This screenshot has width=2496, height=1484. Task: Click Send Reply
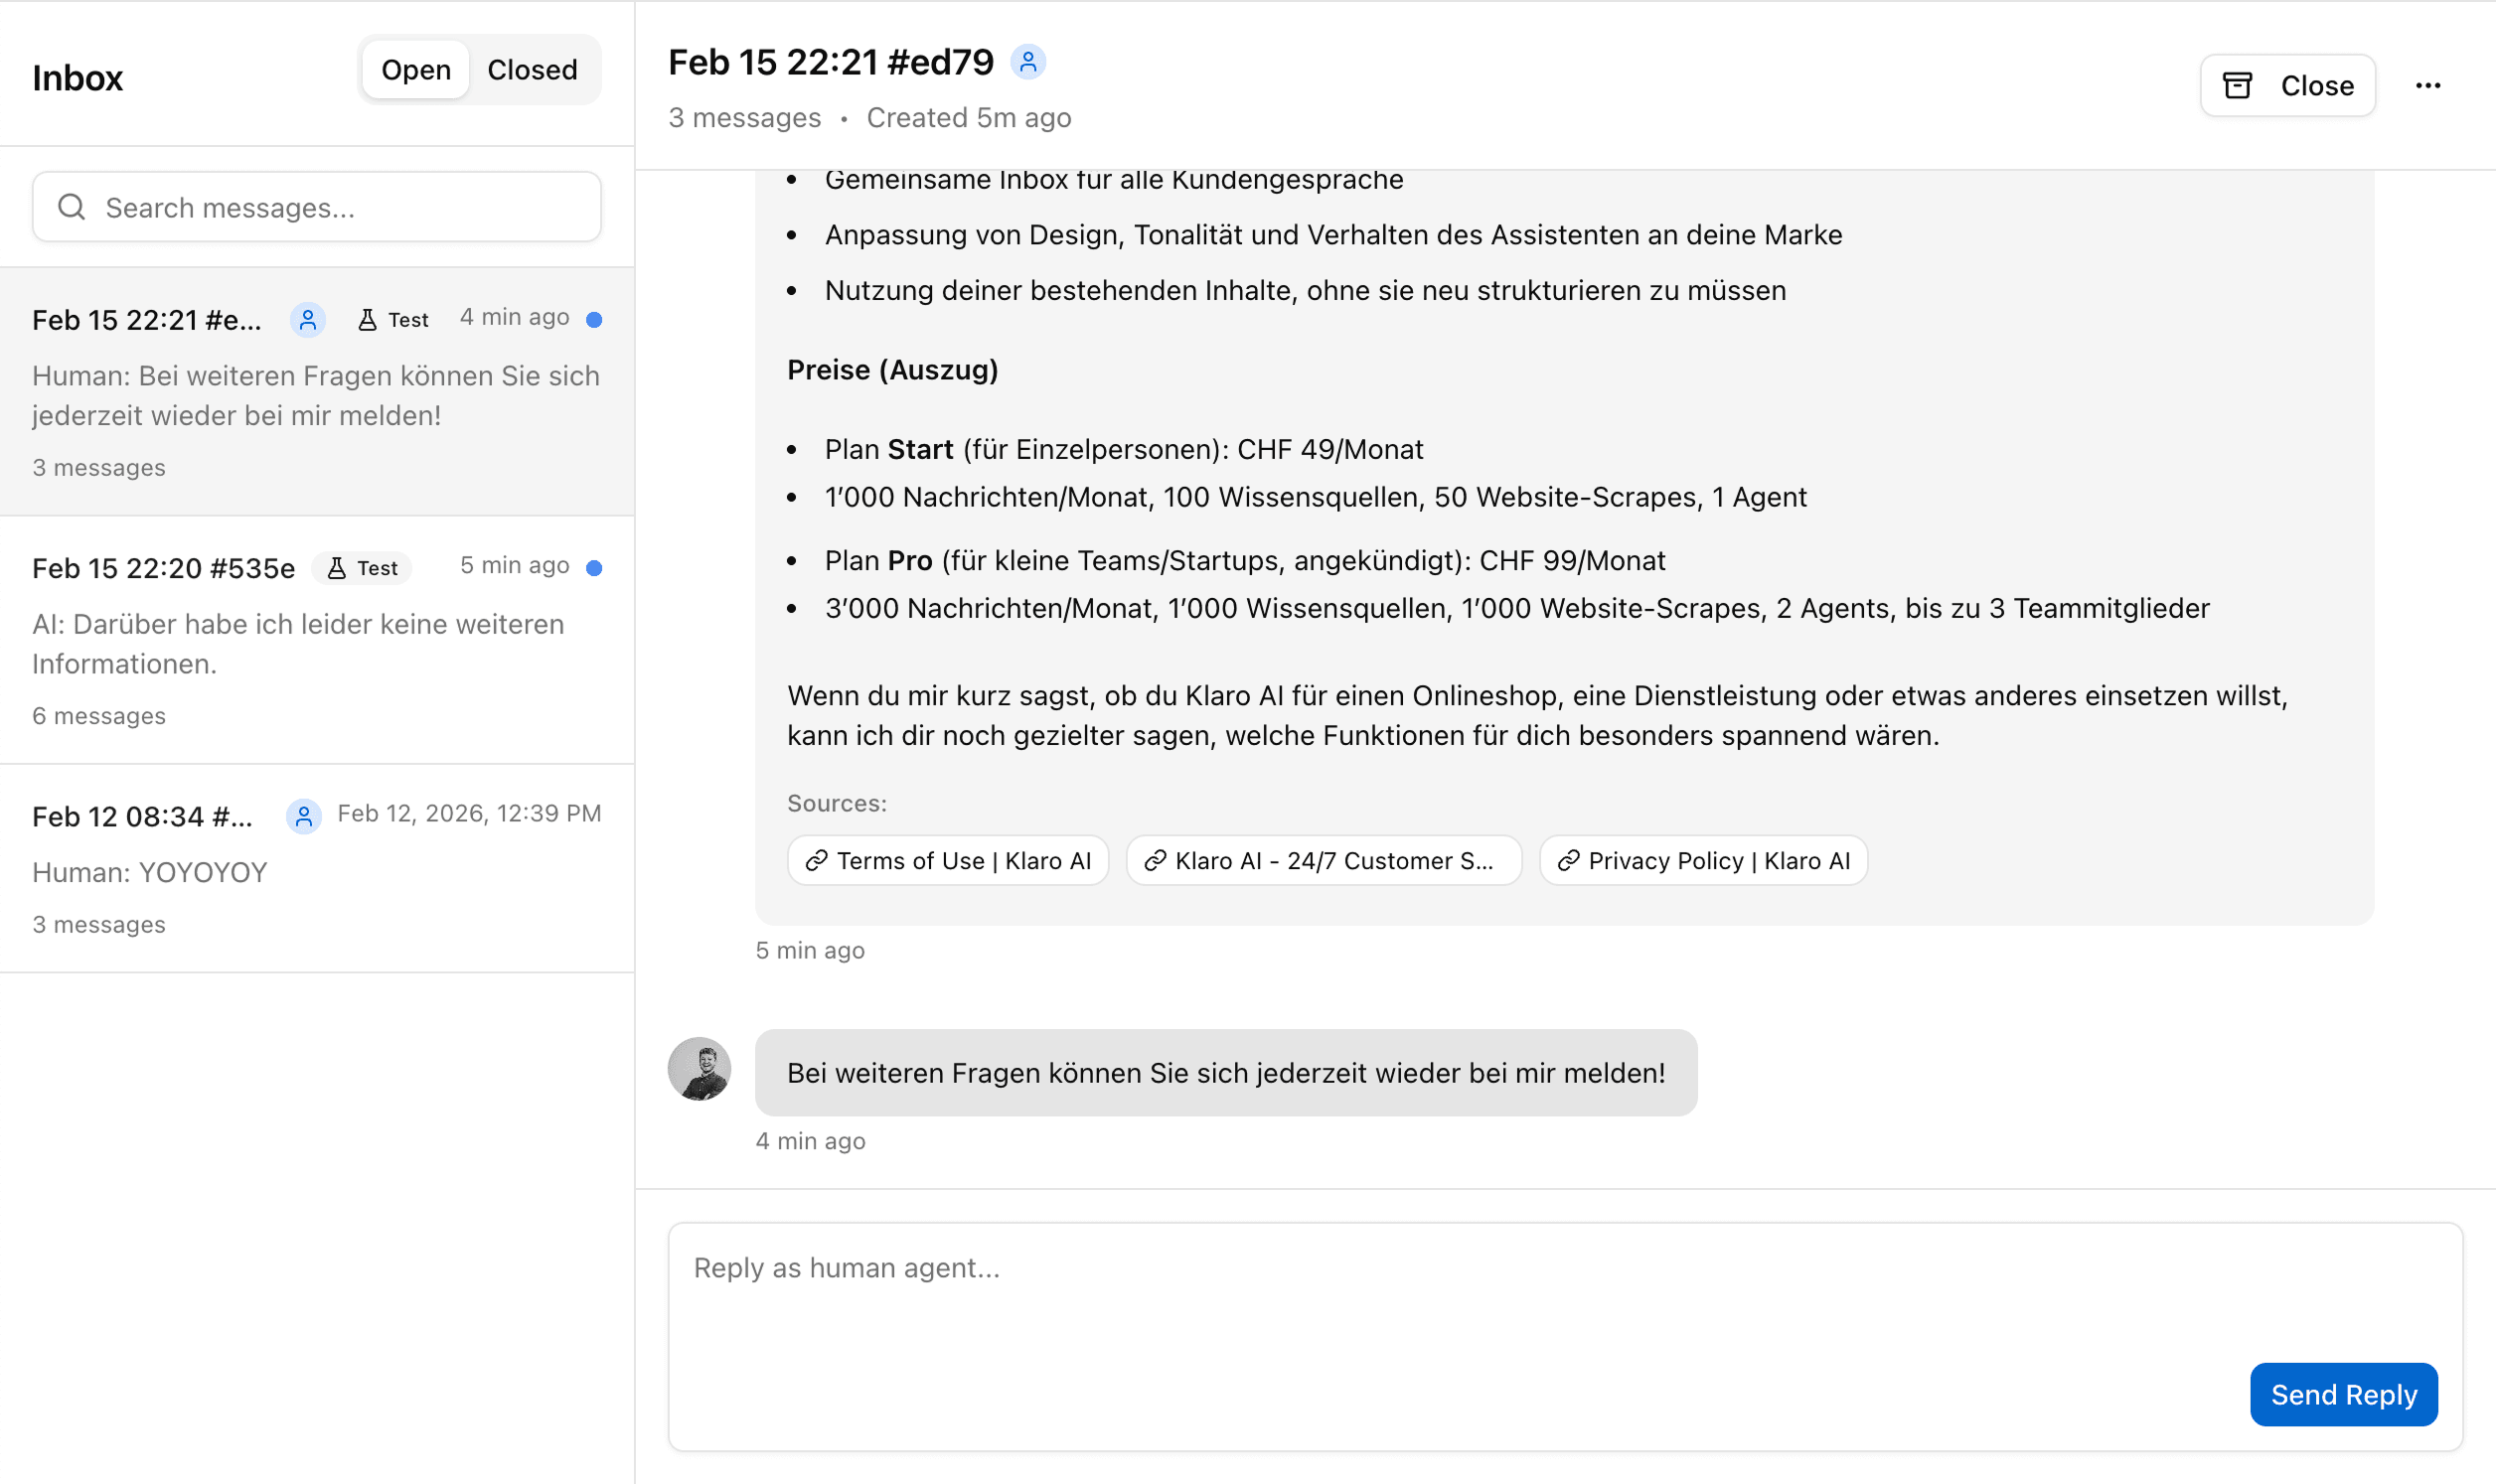(x=2344, y=1394)
